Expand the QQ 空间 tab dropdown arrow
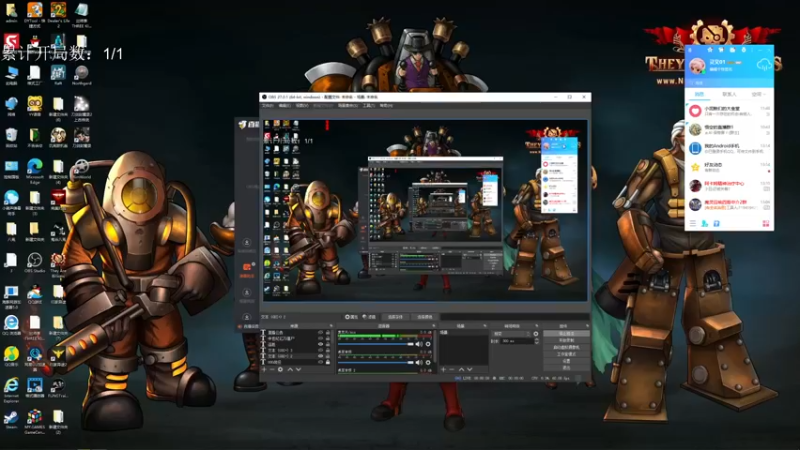 coord(765,94)
